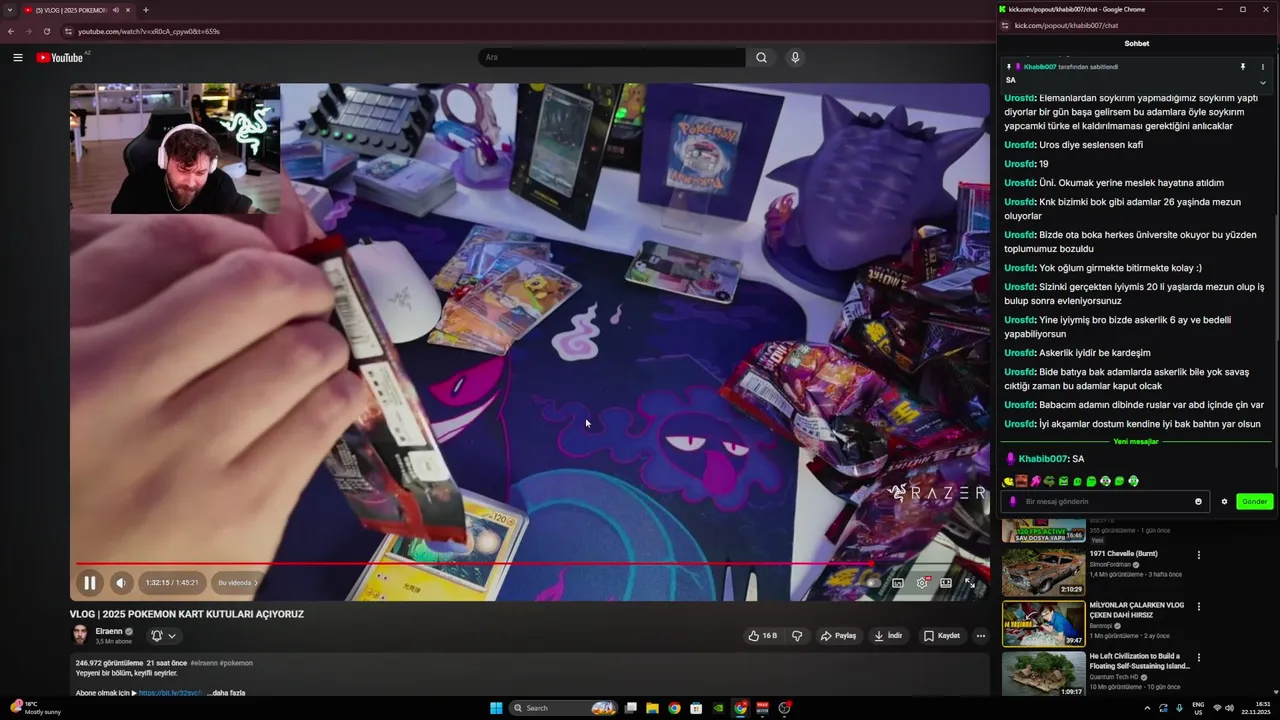Image resolution: width=1280 pixels, height=720 pixels.
Task: Open the 'Bu videoda' chapters button
Action: coord(238,582)
